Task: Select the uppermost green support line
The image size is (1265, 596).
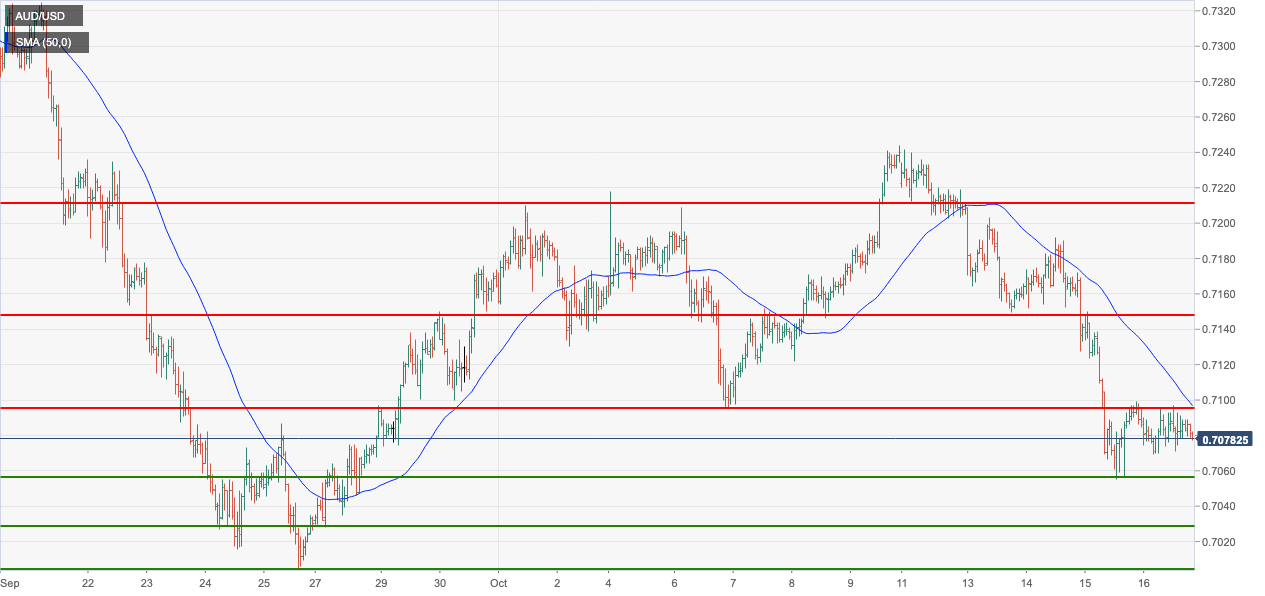Action: click(600, 477)
